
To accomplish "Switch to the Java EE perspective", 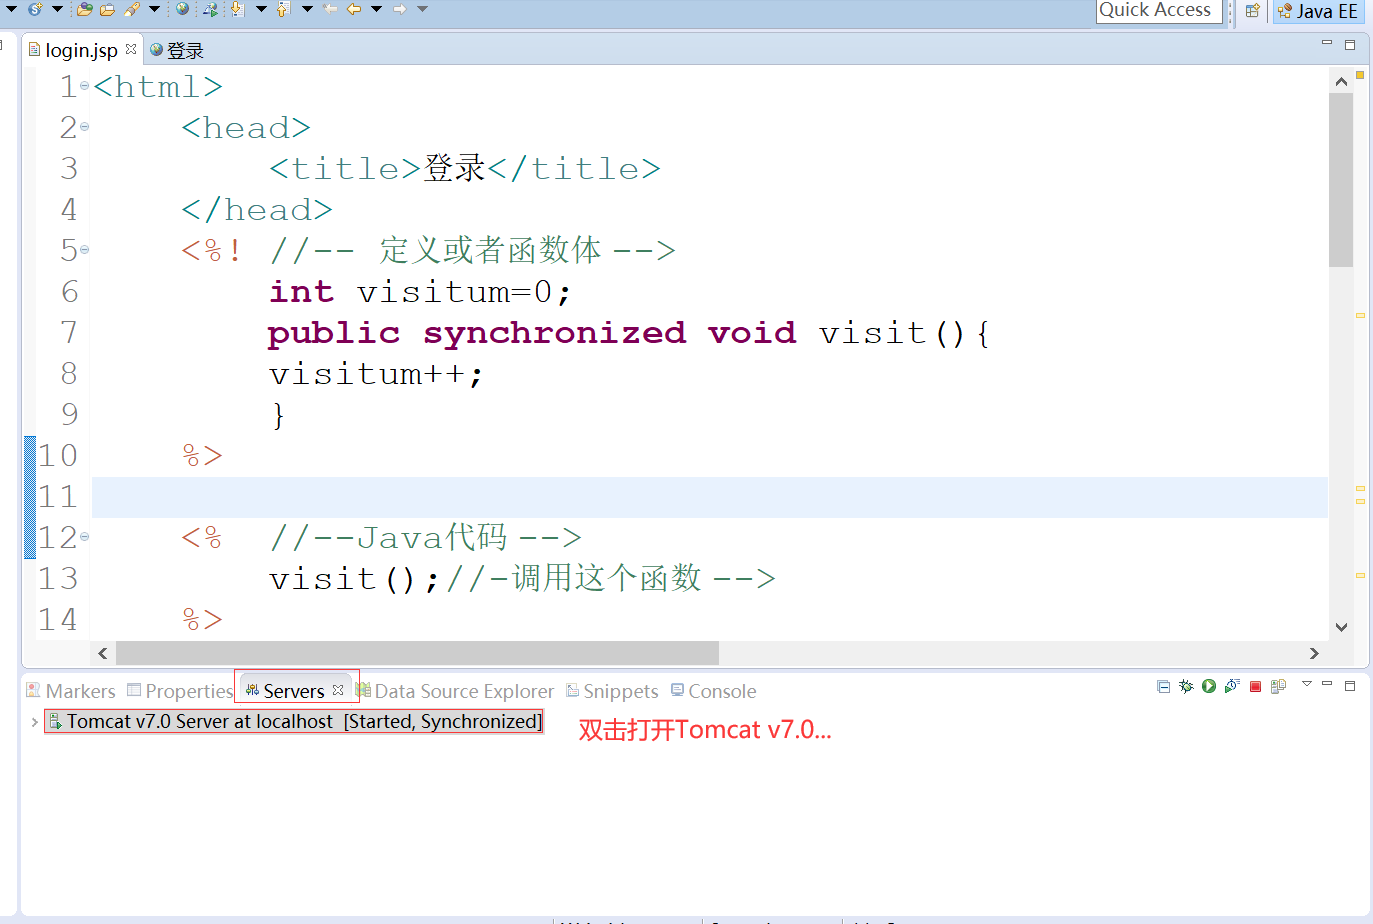I will coord(1318,11).
